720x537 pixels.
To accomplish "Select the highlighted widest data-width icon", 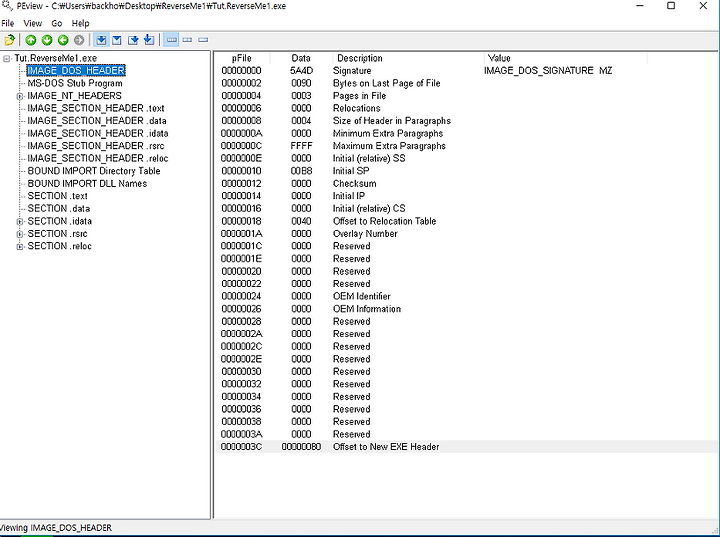I will pyautogui.click(x=171, y=40).
